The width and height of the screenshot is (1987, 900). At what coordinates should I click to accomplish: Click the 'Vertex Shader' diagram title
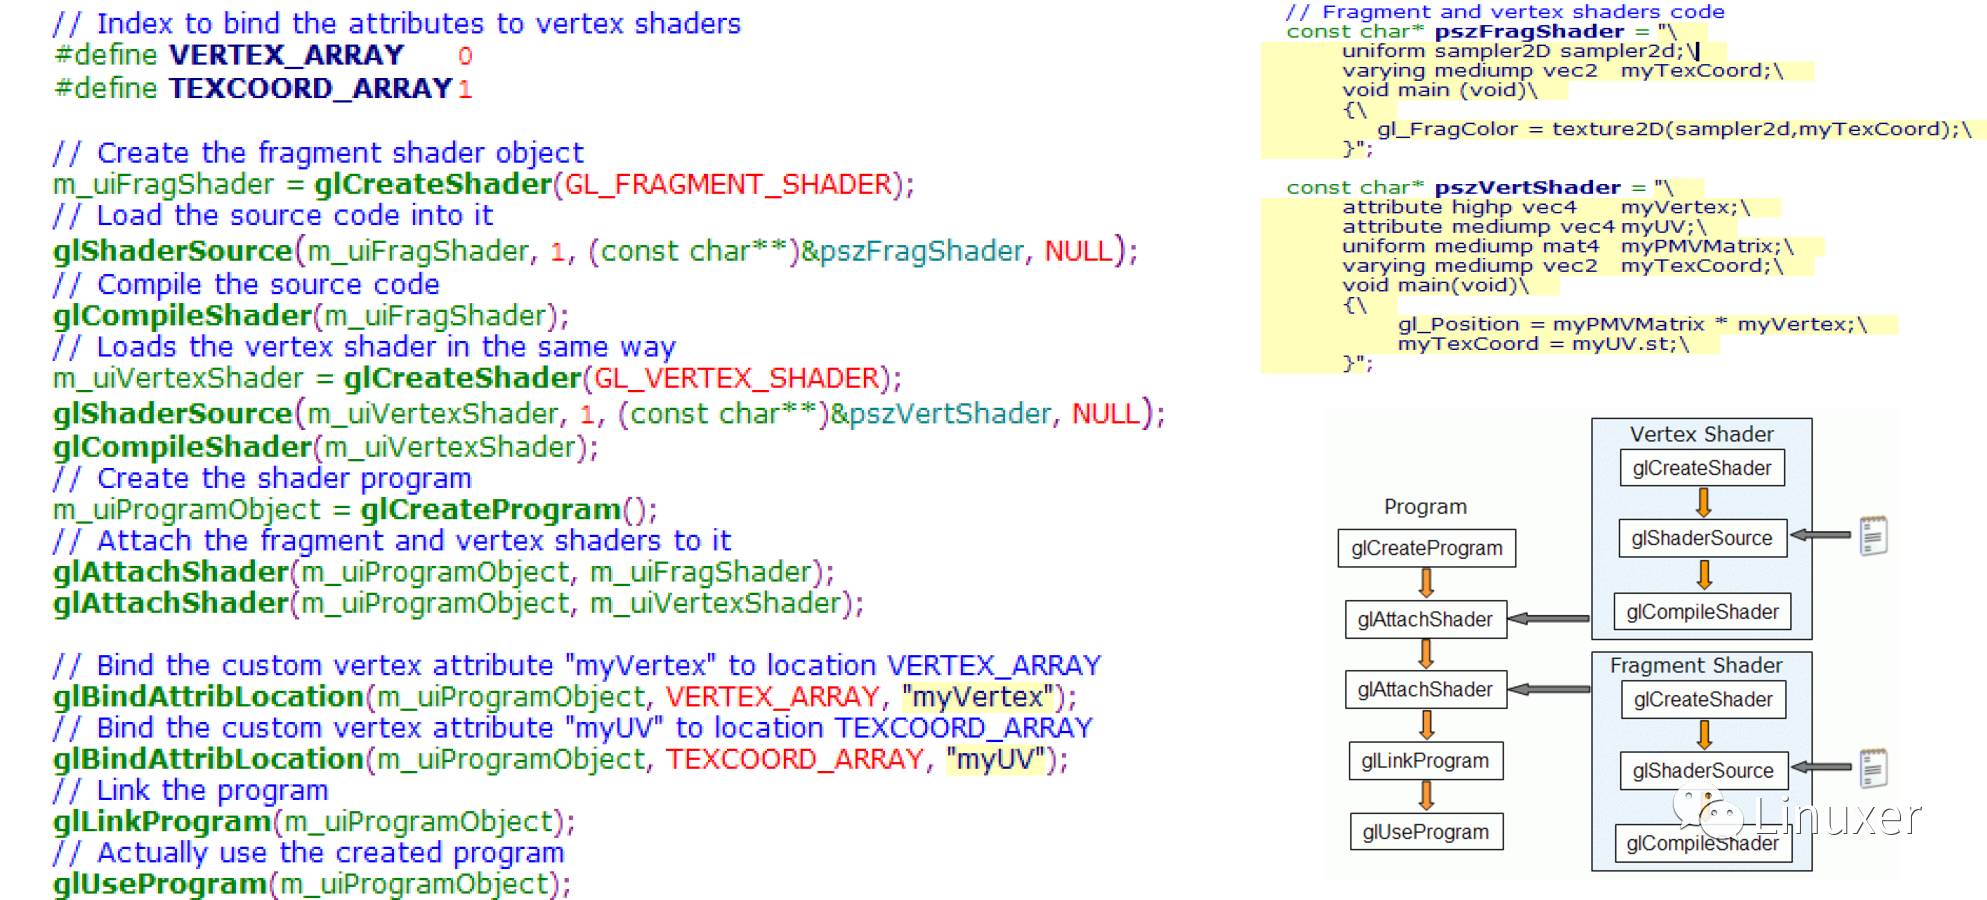pyautogui.click(x=1701, y=434)
